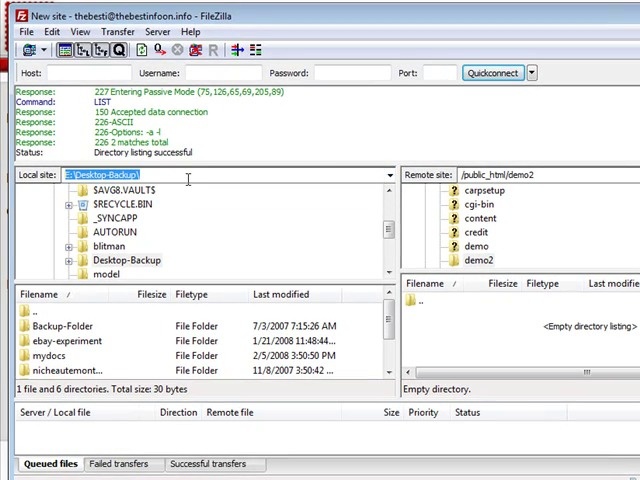The width and height of the screenshot is (640, 480).
Task: Open the Site Manager icon
Action: tap(29, 50)
